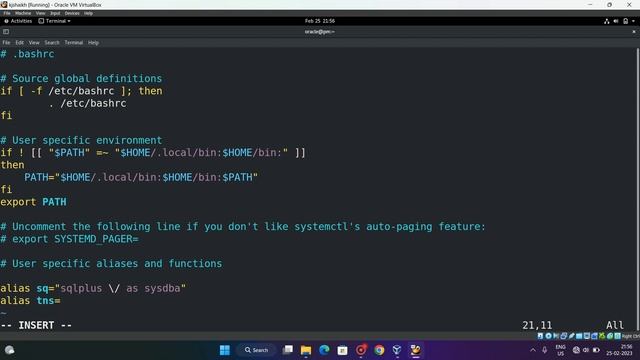Click the GNOME network status icon
This screenshot has height=360, width=640.
pos(607,21)
